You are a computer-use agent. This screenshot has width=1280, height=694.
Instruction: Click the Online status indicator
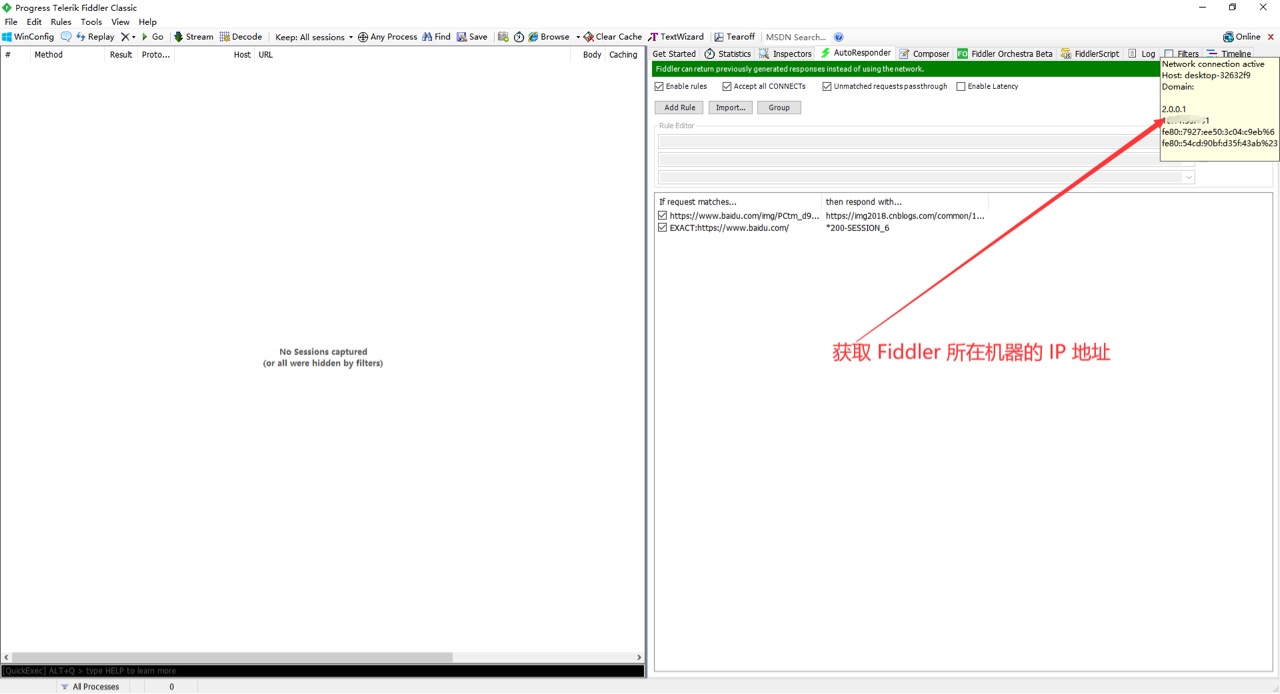pos(1241,37)
